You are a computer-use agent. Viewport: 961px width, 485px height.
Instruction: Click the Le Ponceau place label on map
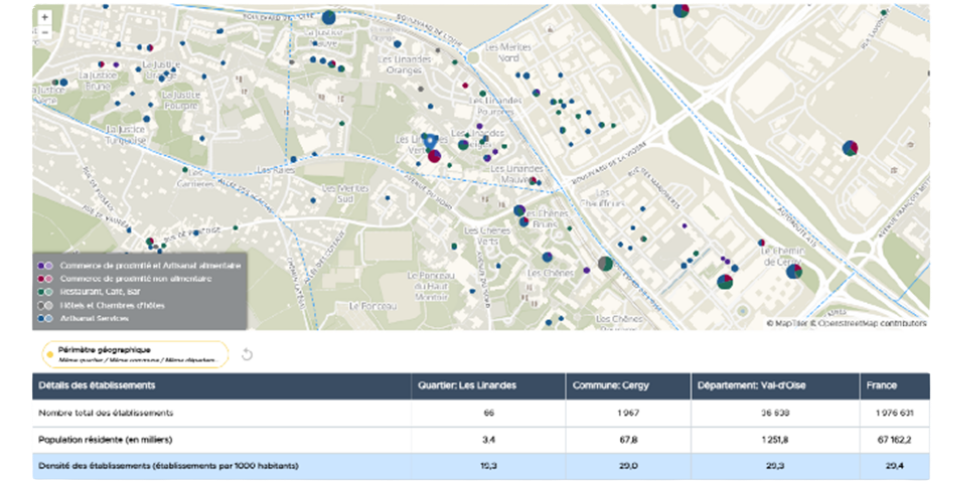(x=373, y=305)
